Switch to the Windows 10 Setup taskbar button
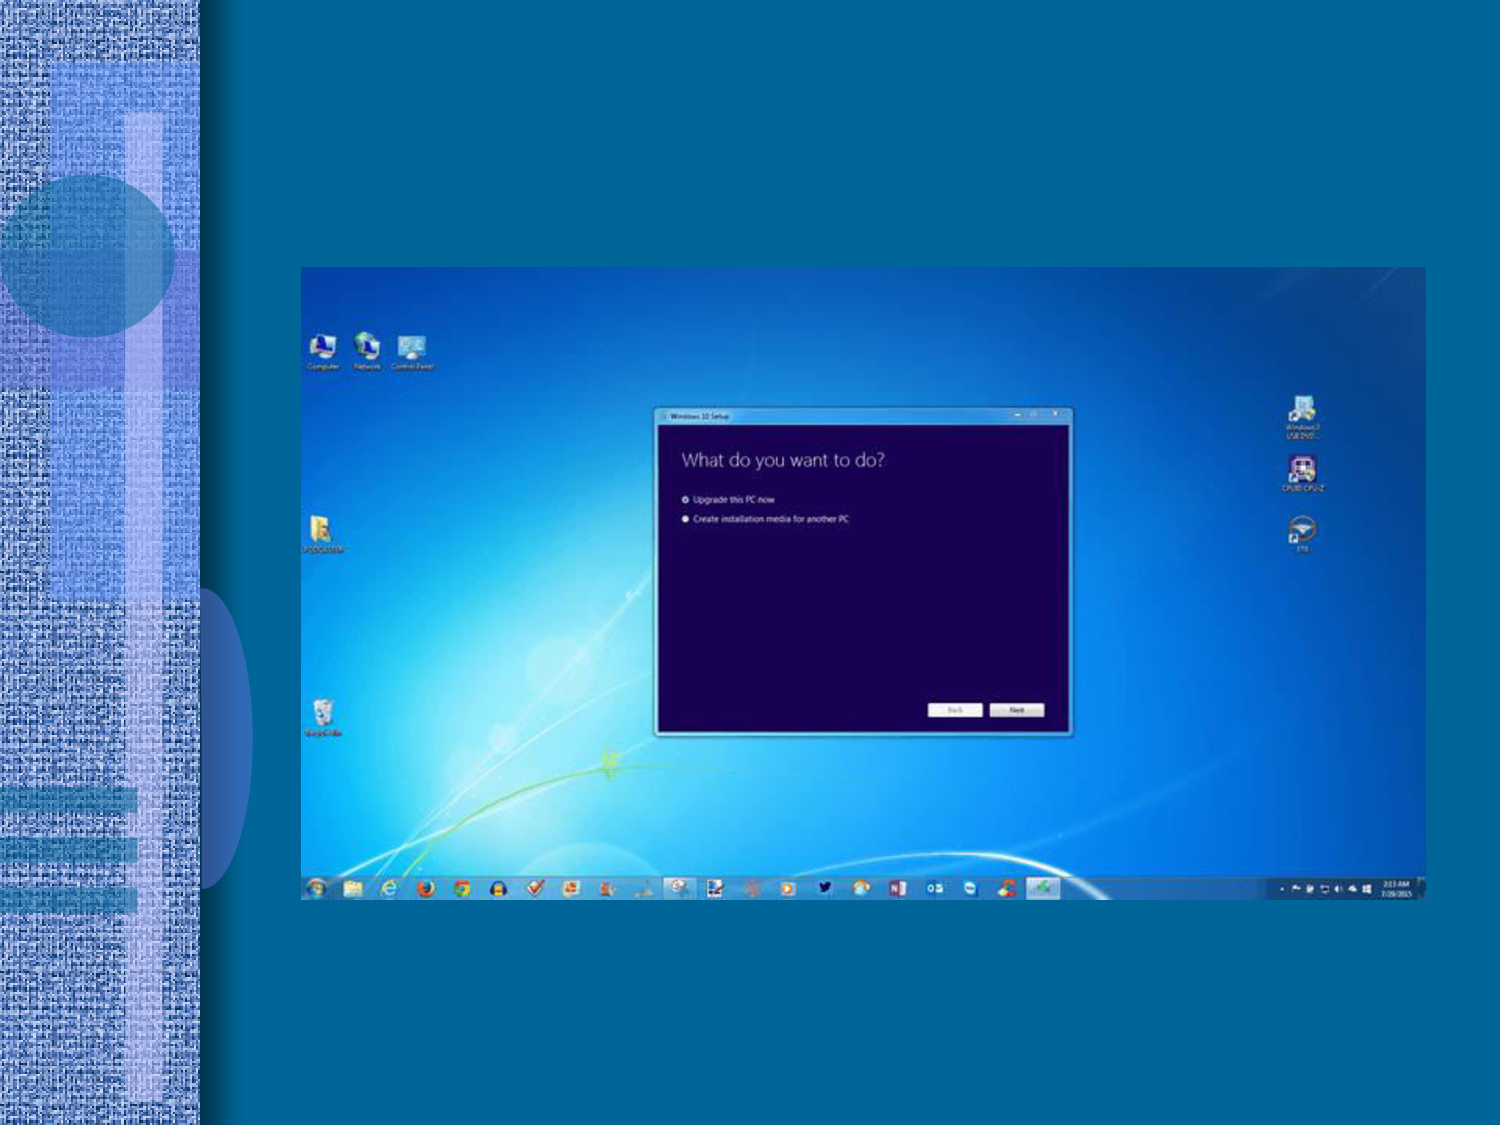The image size is (1500, 1125). (1043, 888)
